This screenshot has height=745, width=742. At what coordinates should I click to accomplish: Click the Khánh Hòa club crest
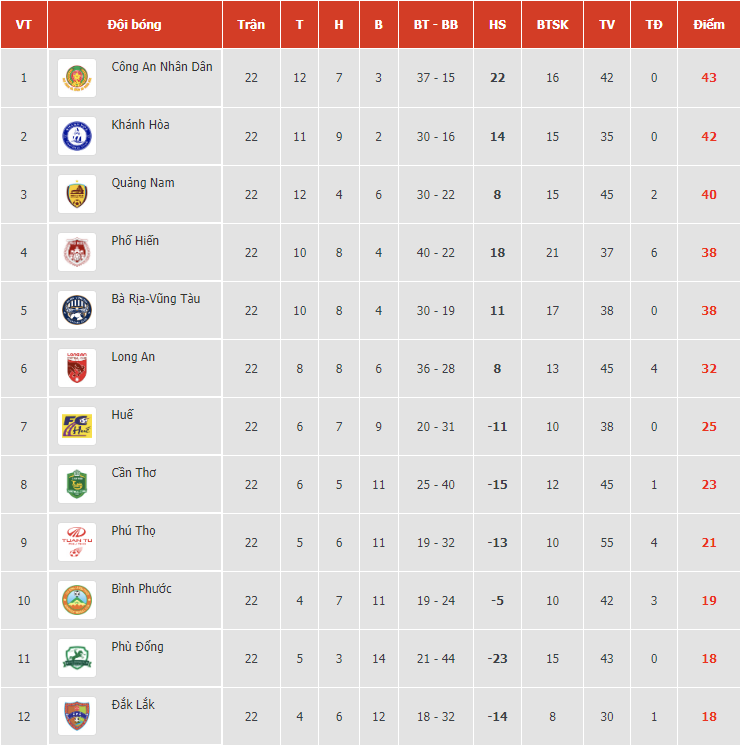pyautogui.click(x=77, y=136)
